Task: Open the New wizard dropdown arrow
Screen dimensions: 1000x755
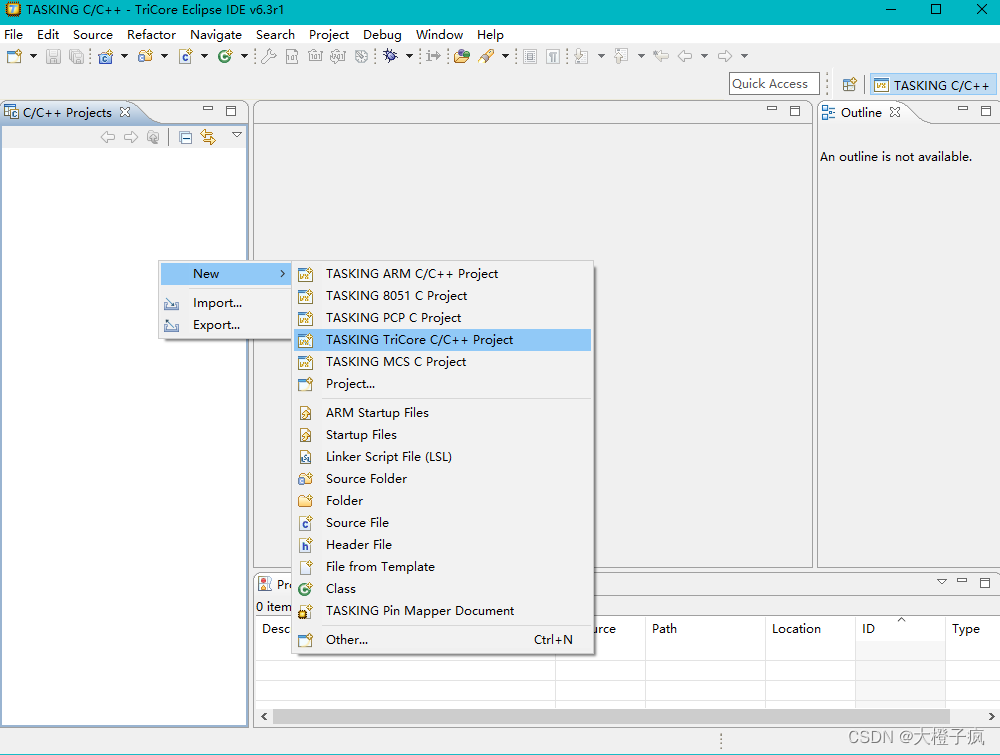Action: [x=33, y=56]
